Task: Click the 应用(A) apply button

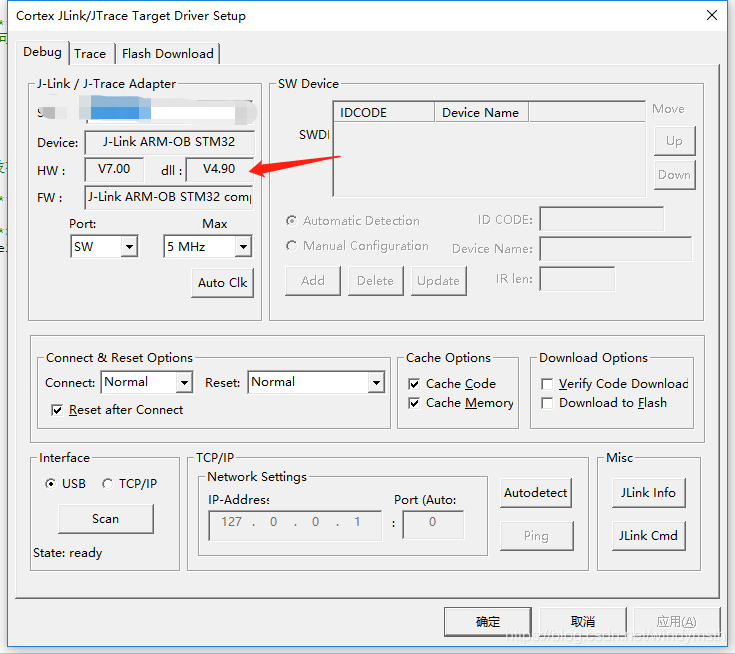Action: [677, 622]
